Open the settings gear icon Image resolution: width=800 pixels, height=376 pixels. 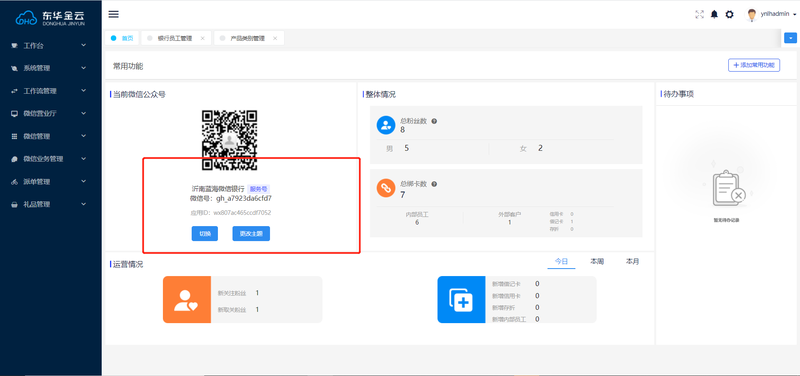pyautogui.click(x=730, y=14)
